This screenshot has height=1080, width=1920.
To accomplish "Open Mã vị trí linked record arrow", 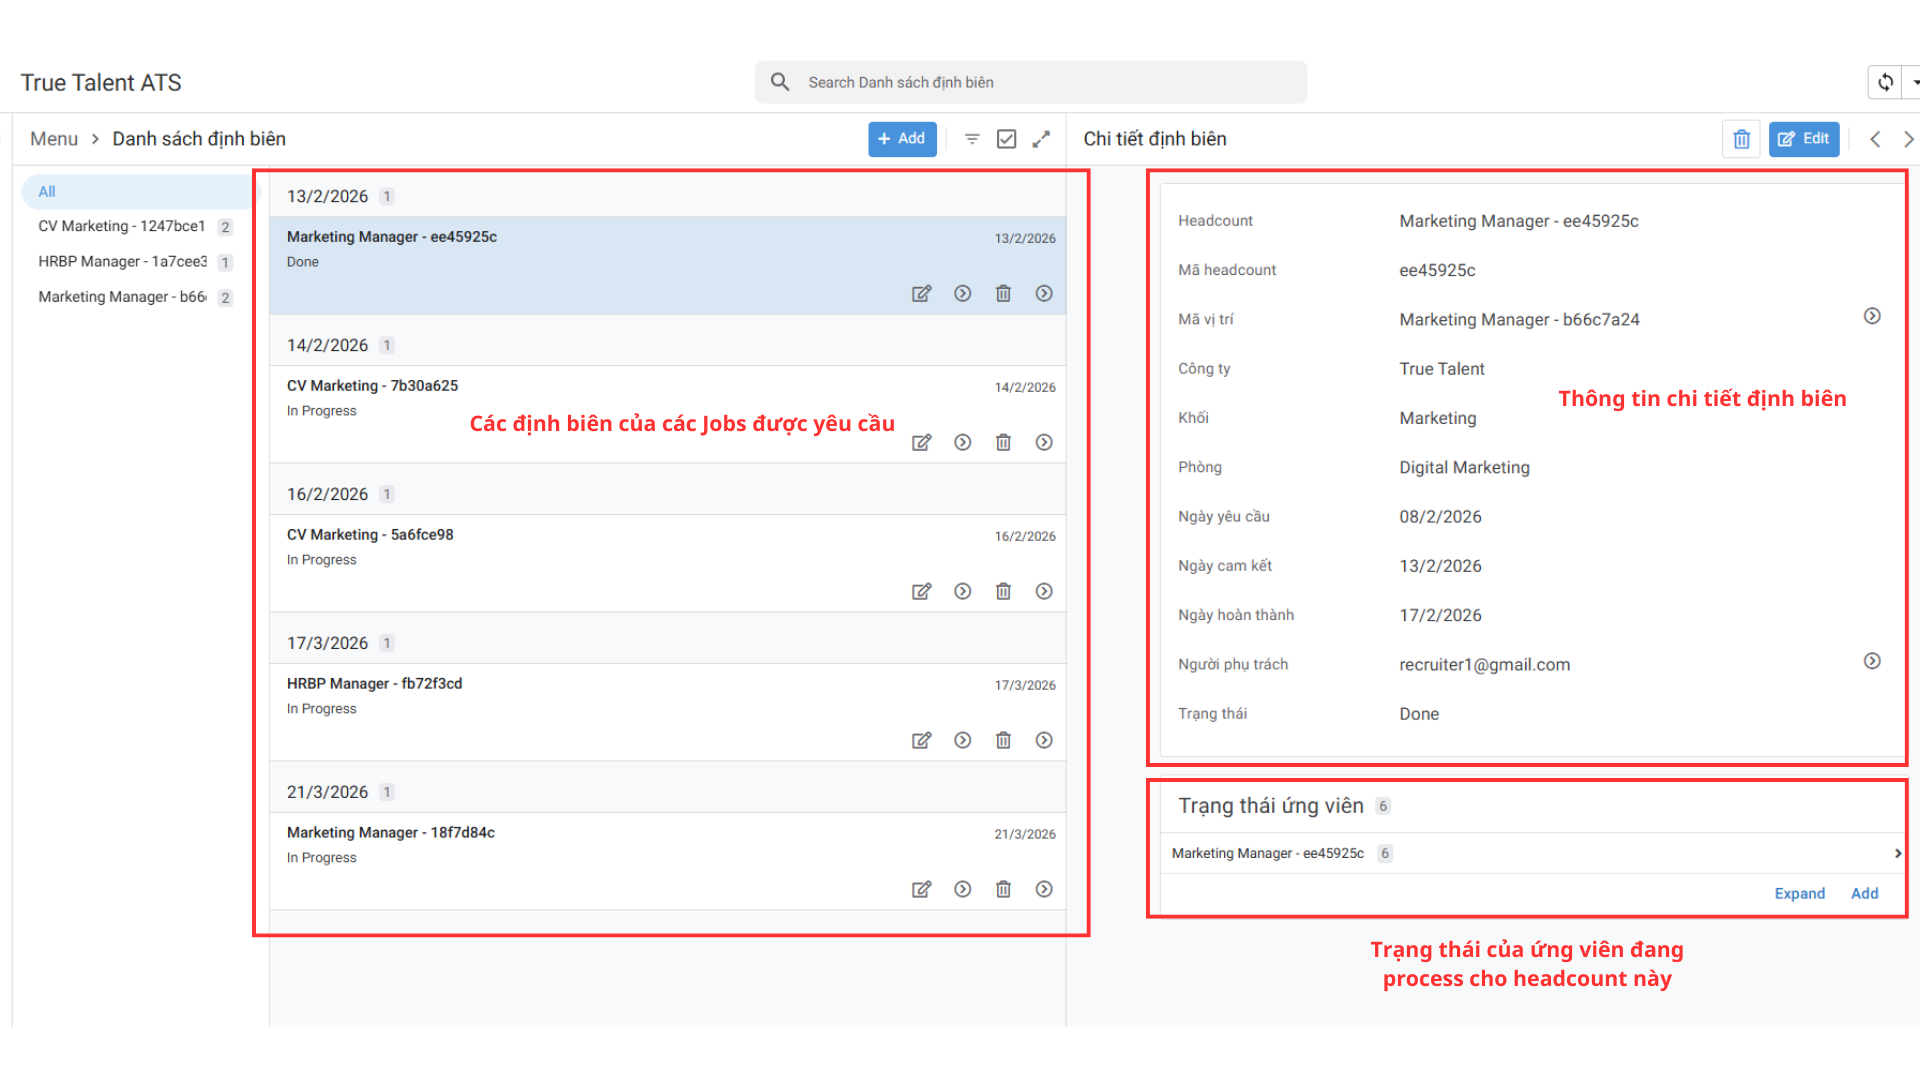I will pos(1872,316).
